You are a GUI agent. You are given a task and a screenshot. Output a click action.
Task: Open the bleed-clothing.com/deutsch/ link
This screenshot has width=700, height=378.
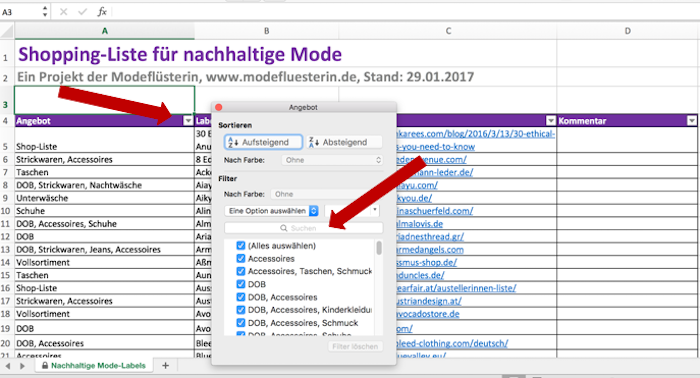coord(452,343)
